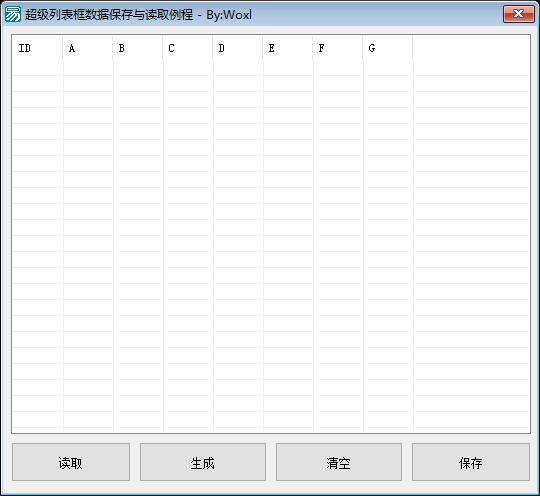Click the window title text

138,15
